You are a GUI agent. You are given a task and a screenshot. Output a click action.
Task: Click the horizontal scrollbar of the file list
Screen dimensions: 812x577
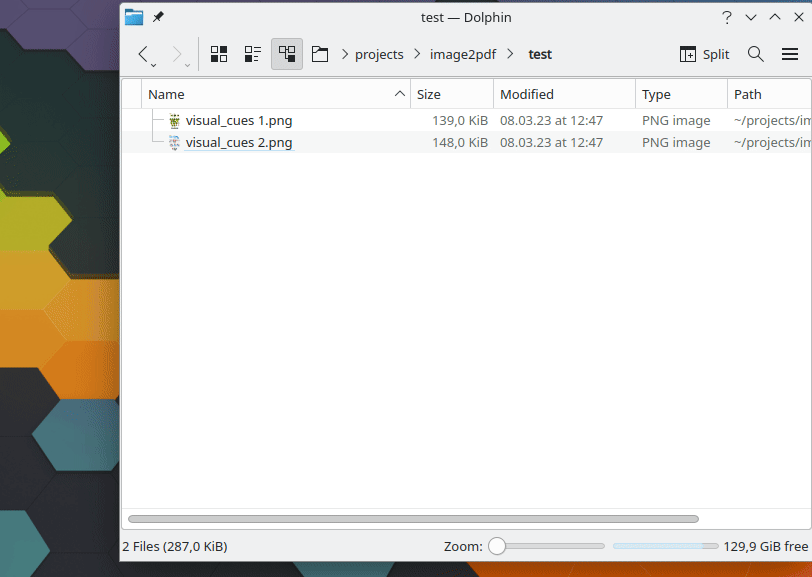point(413,519)
